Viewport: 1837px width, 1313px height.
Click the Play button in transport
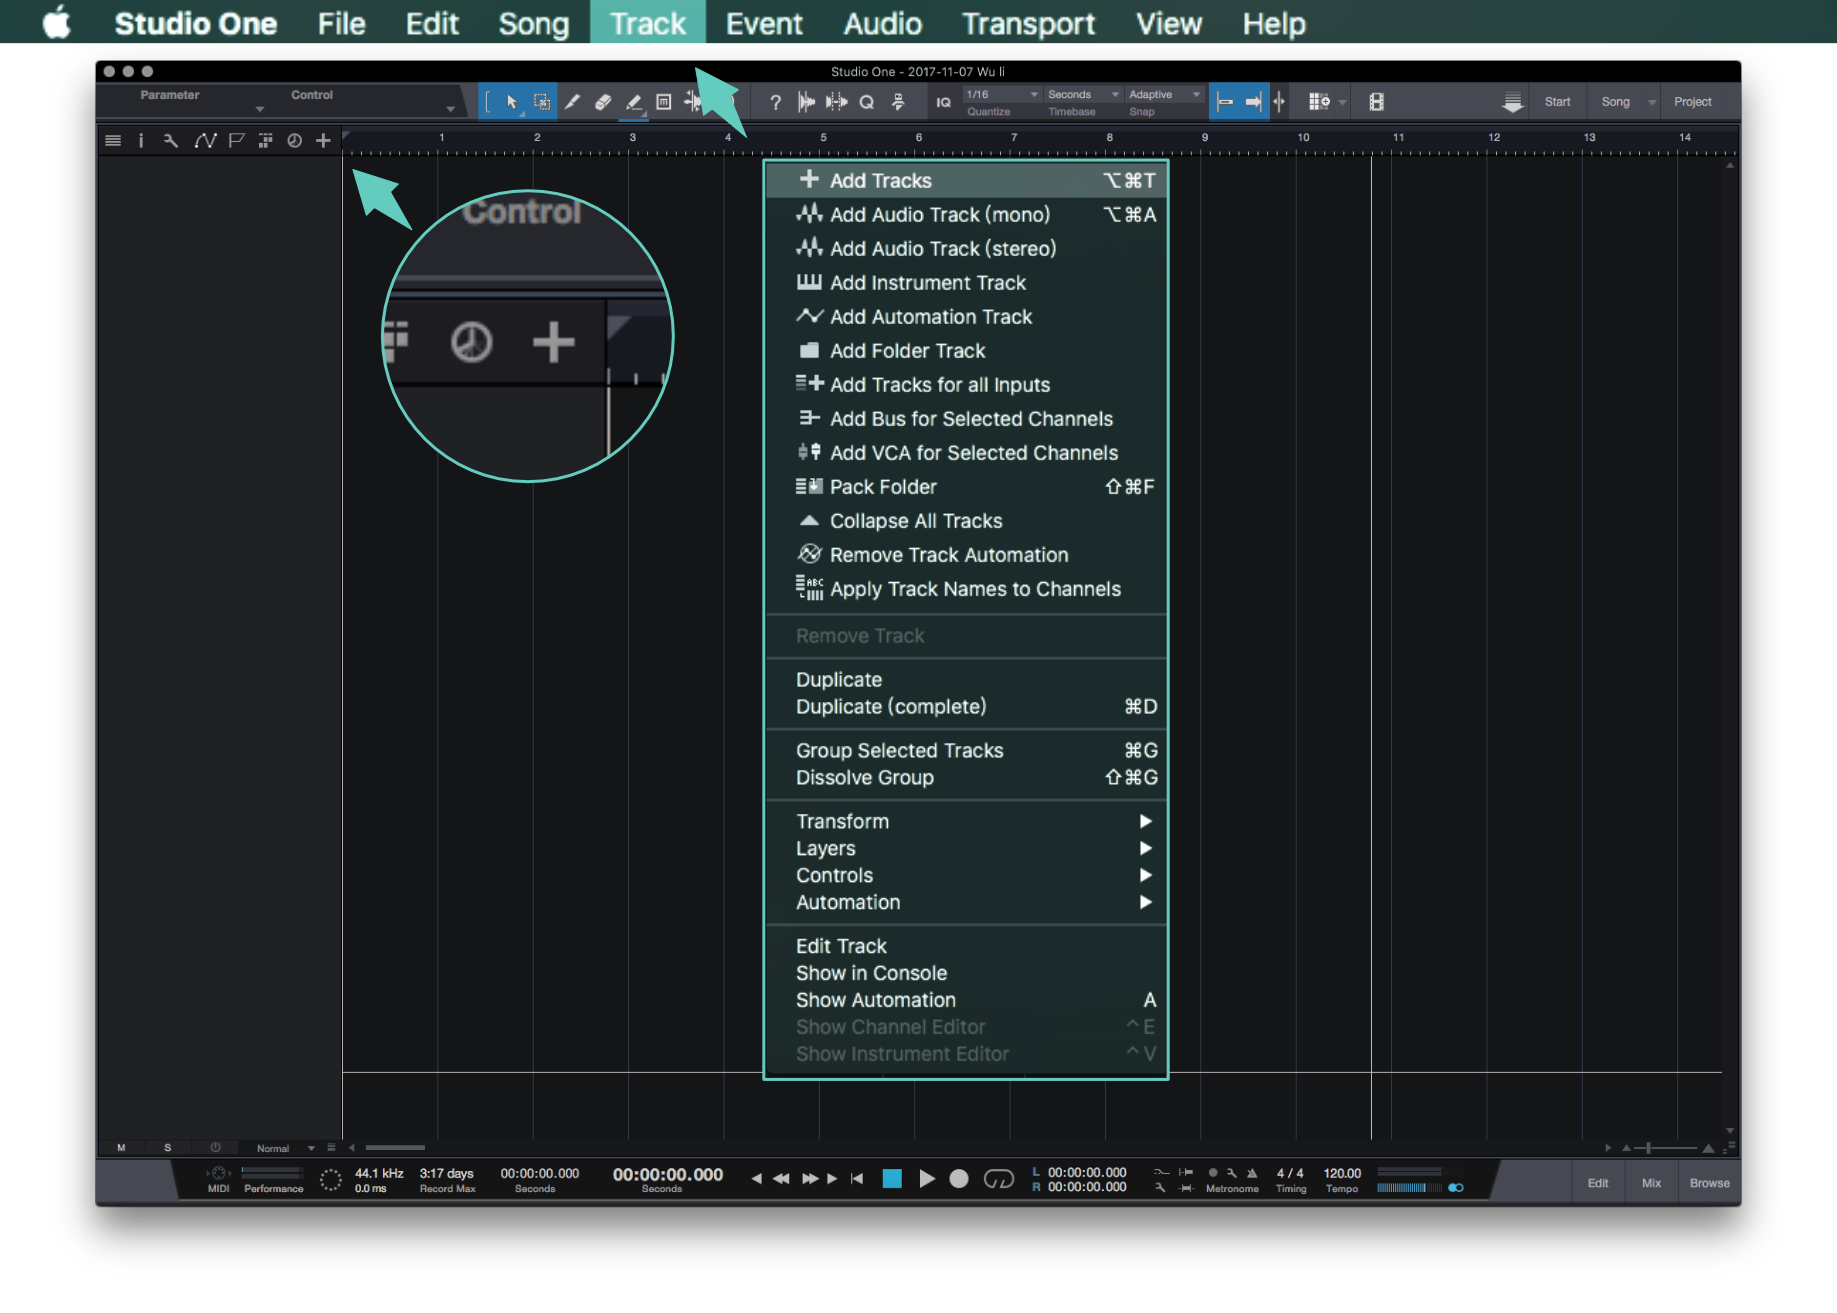point(927,1179)
